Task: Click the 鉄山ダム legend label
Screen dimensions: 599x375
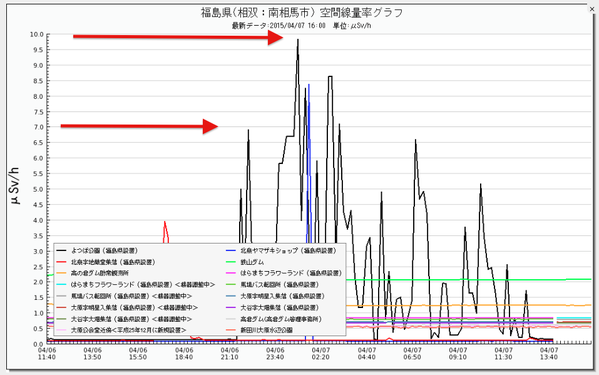Action: click(x=252, y=262)
